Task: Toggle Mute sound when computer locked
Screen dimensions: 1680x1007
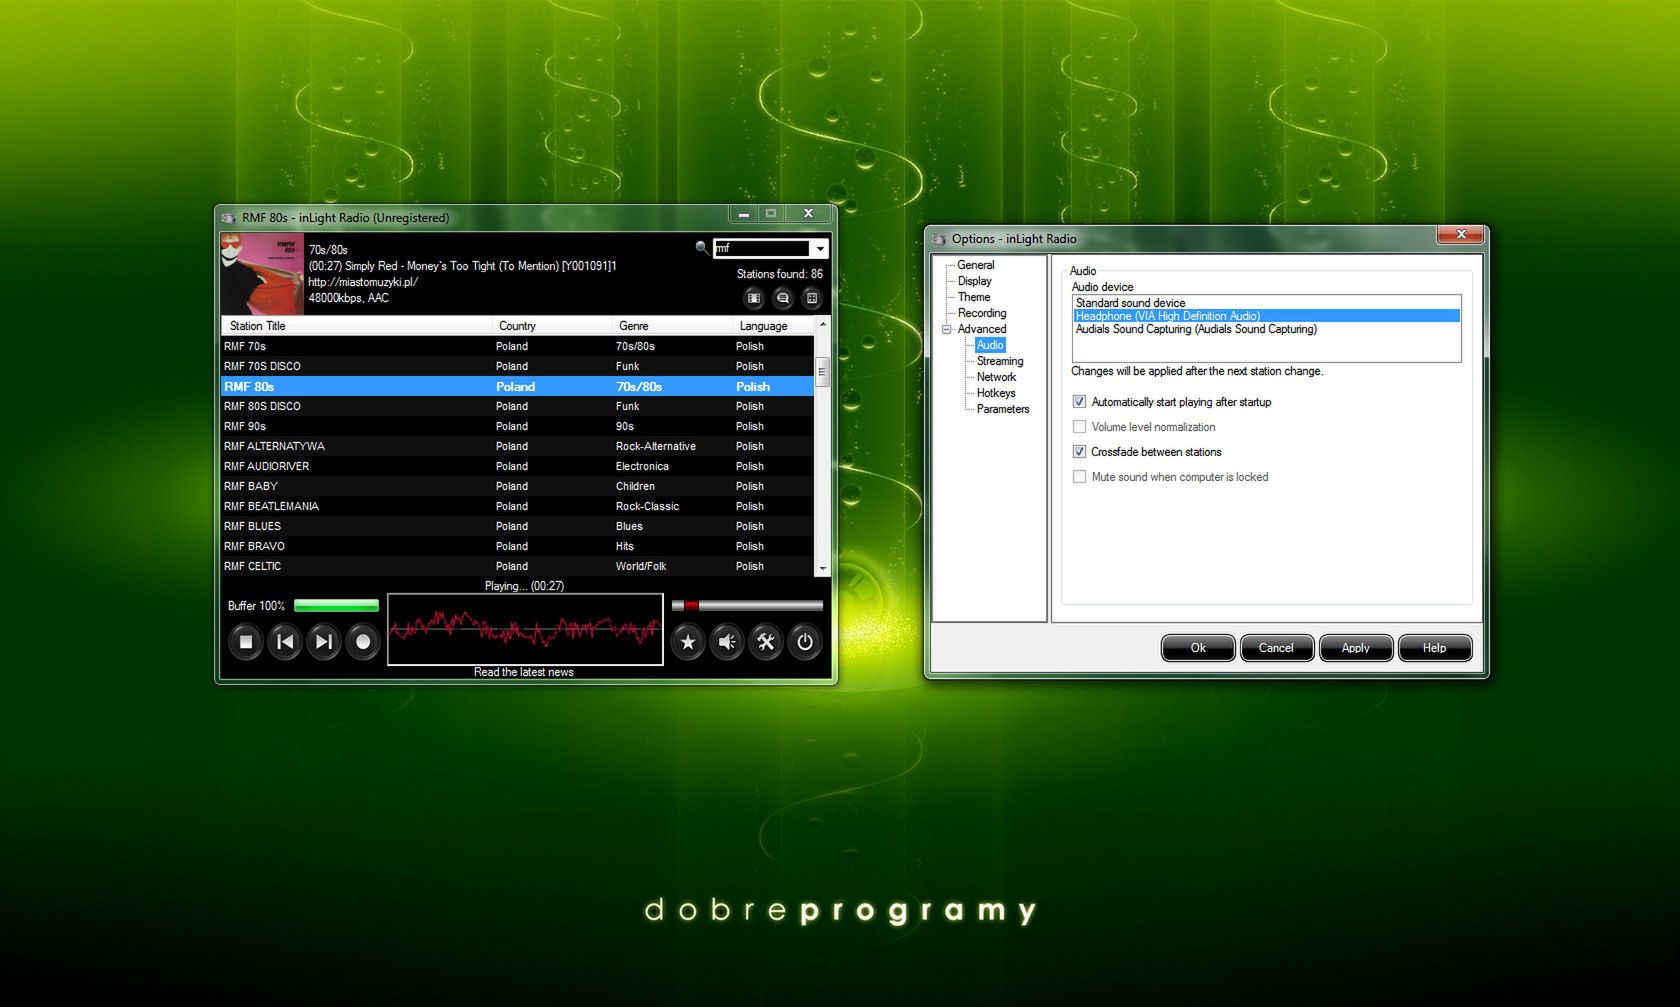Action: tap(1080, 477)
